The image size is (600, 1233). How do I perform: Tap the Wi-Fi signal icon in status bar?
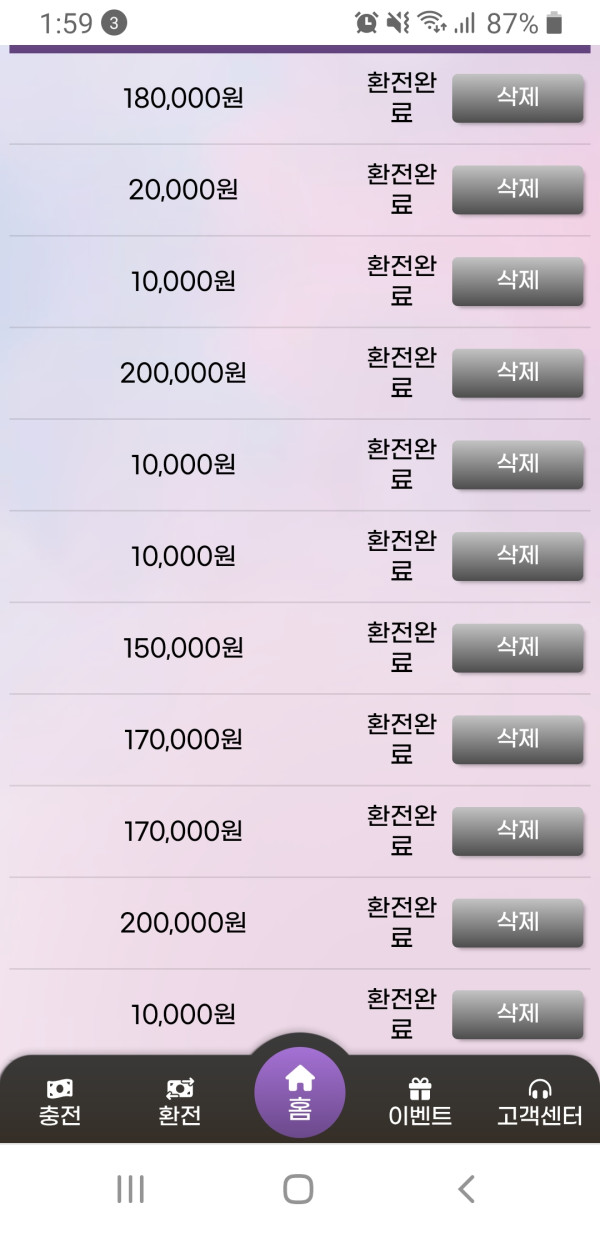coord(431,23)
